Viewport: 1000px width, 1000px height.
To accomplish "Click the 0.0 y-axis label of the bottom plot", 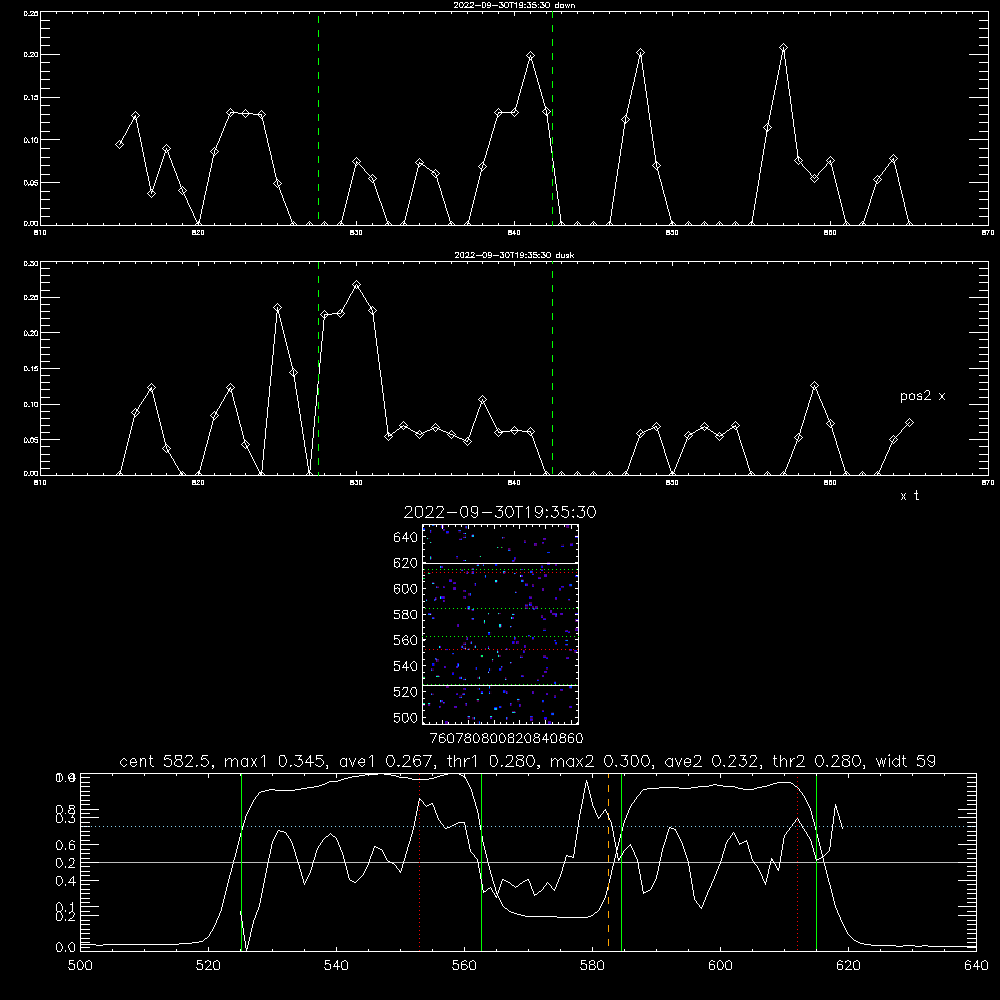I will pyautogui.click(x=66, y=948).
